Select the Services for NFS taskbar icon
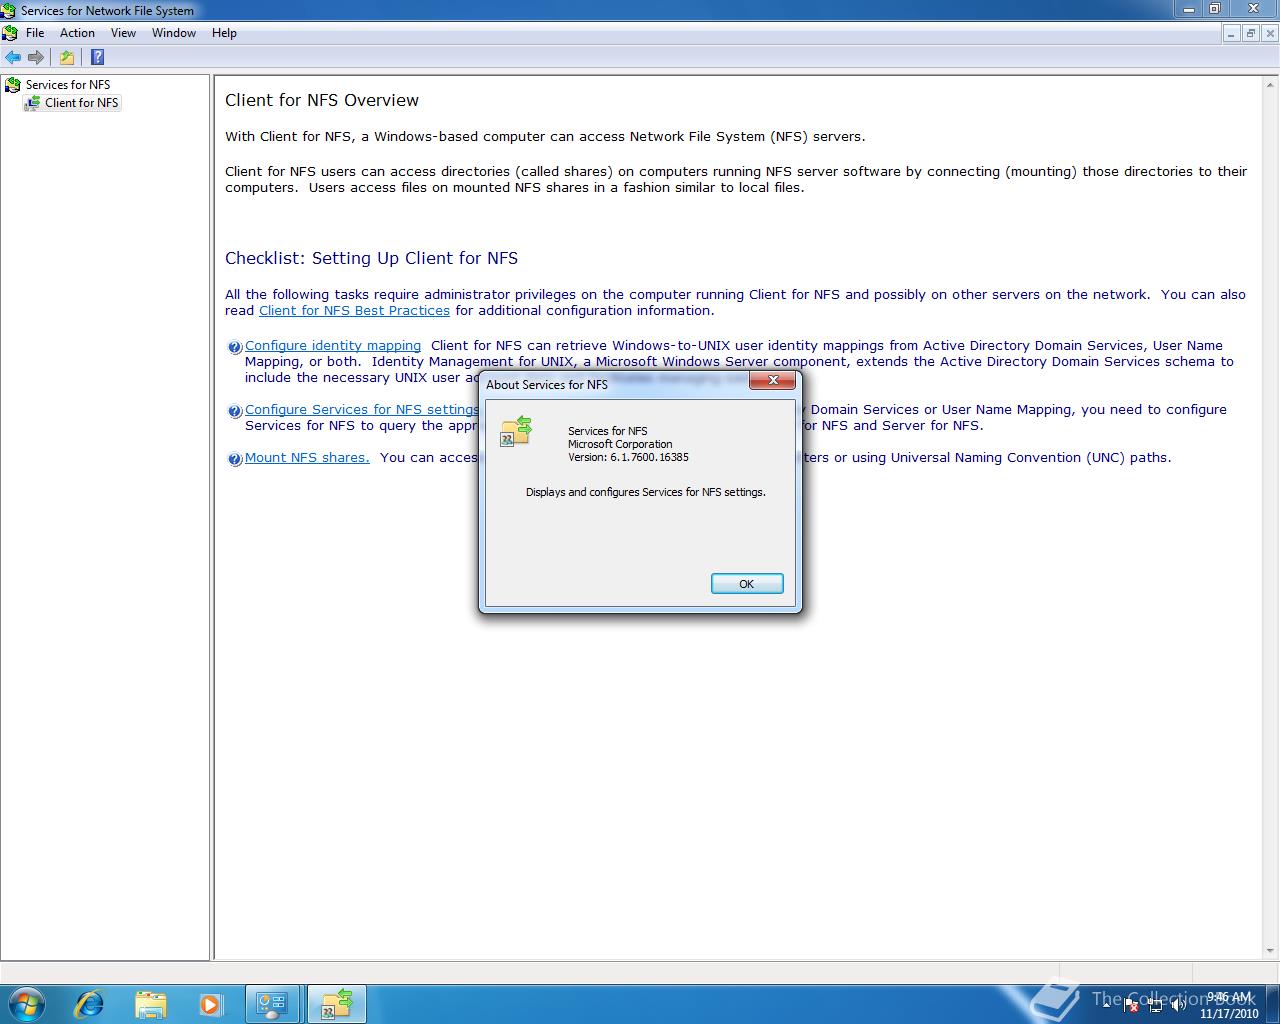Viewport: 1280px width, 1024px height. click(336, 1003)
